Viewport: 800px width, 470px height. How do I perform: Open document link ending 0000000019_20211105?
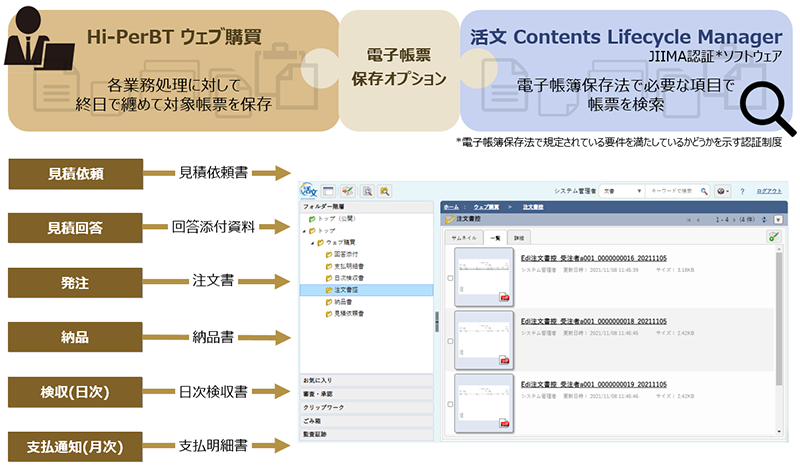(594, 384)
